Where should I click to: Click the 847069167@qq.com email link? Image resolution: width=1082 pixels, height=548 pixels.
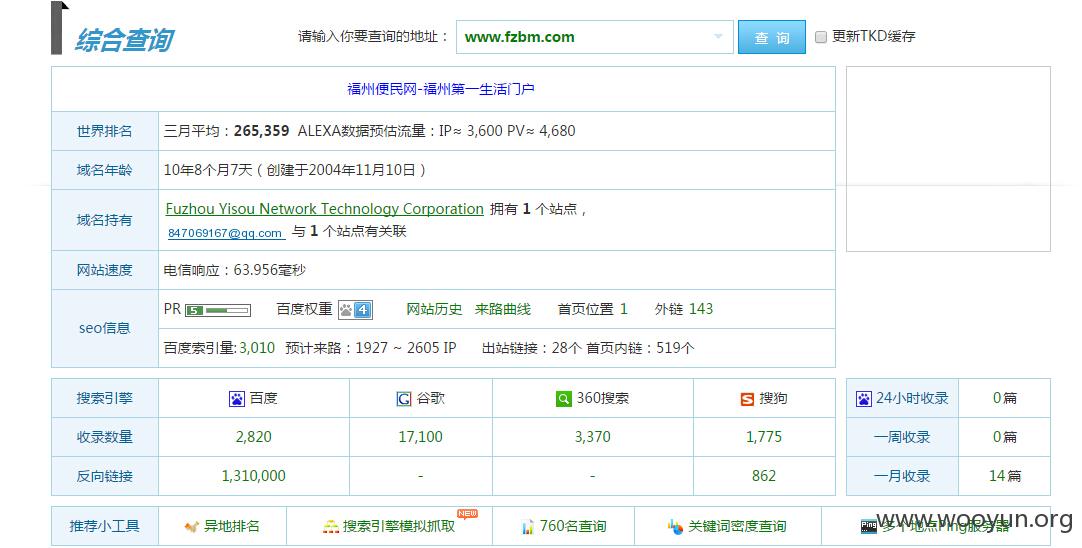coord(225,233)
